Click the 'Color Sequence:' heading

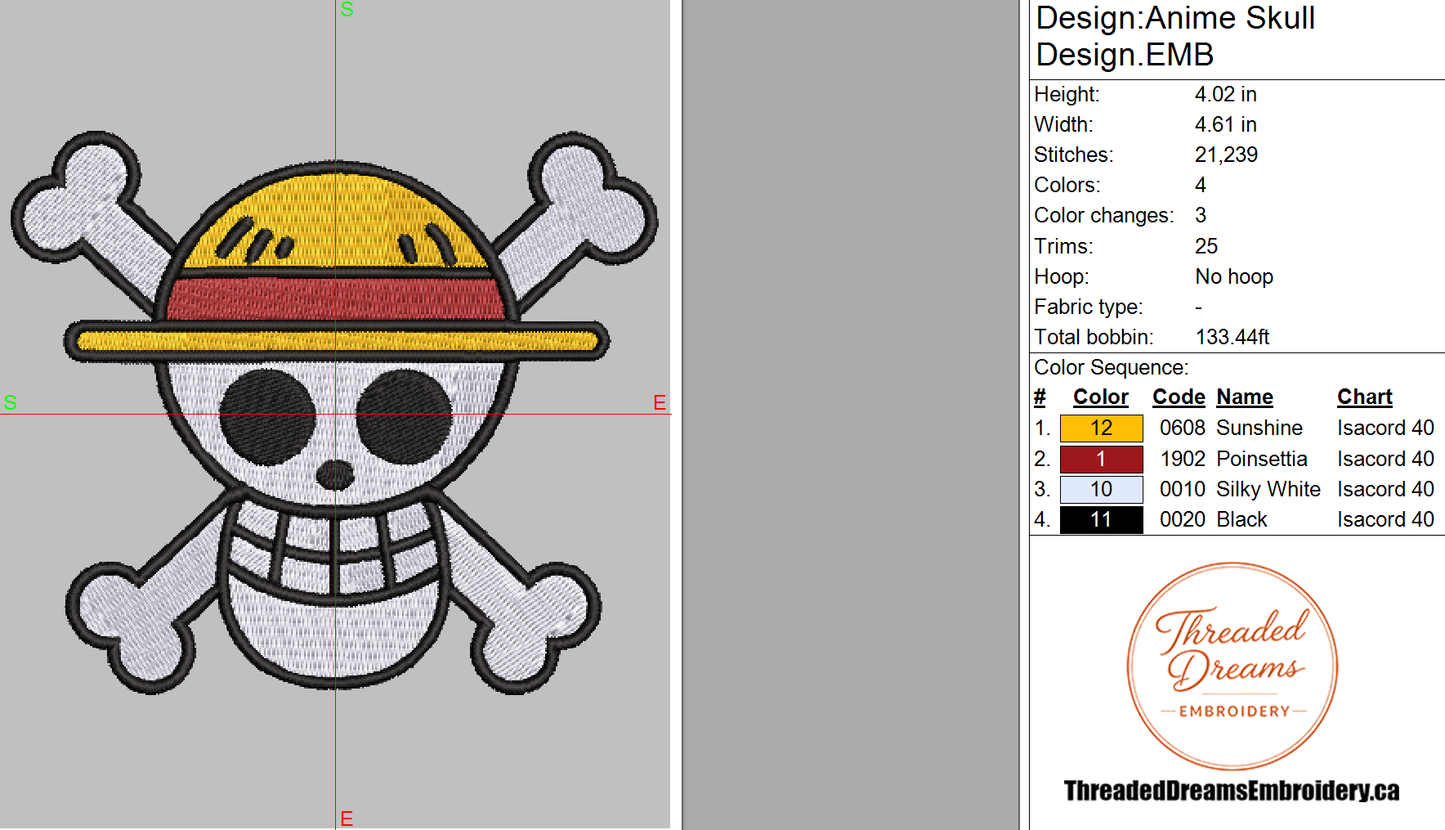point(1111,367)
